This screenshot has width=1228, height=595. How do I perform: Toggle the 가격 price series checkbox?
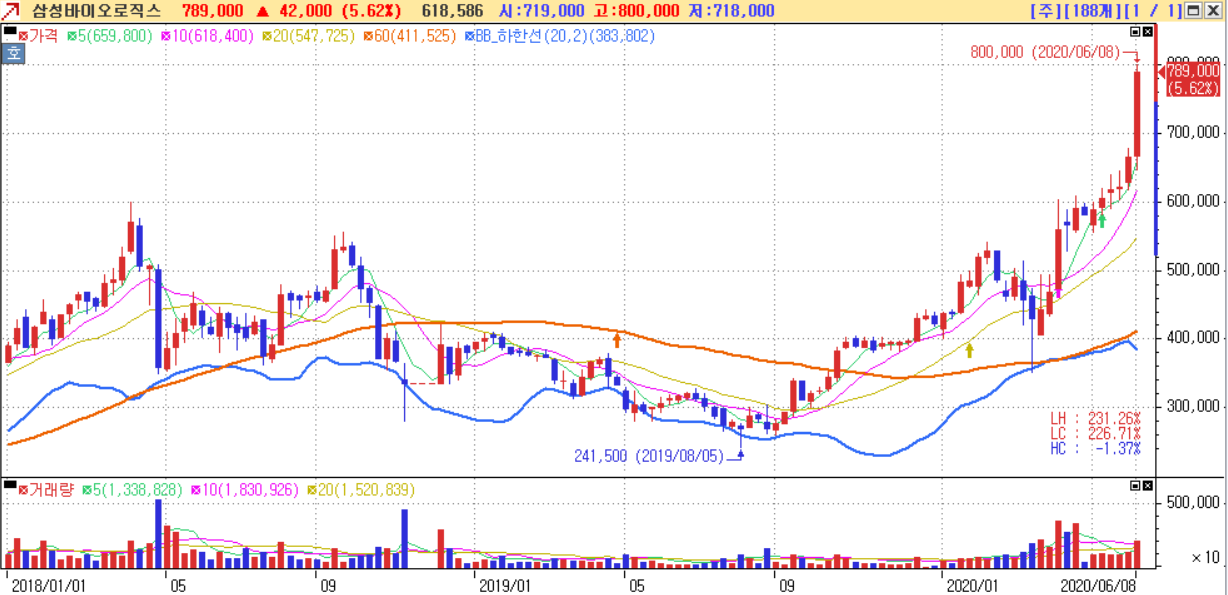coord(24,35)
